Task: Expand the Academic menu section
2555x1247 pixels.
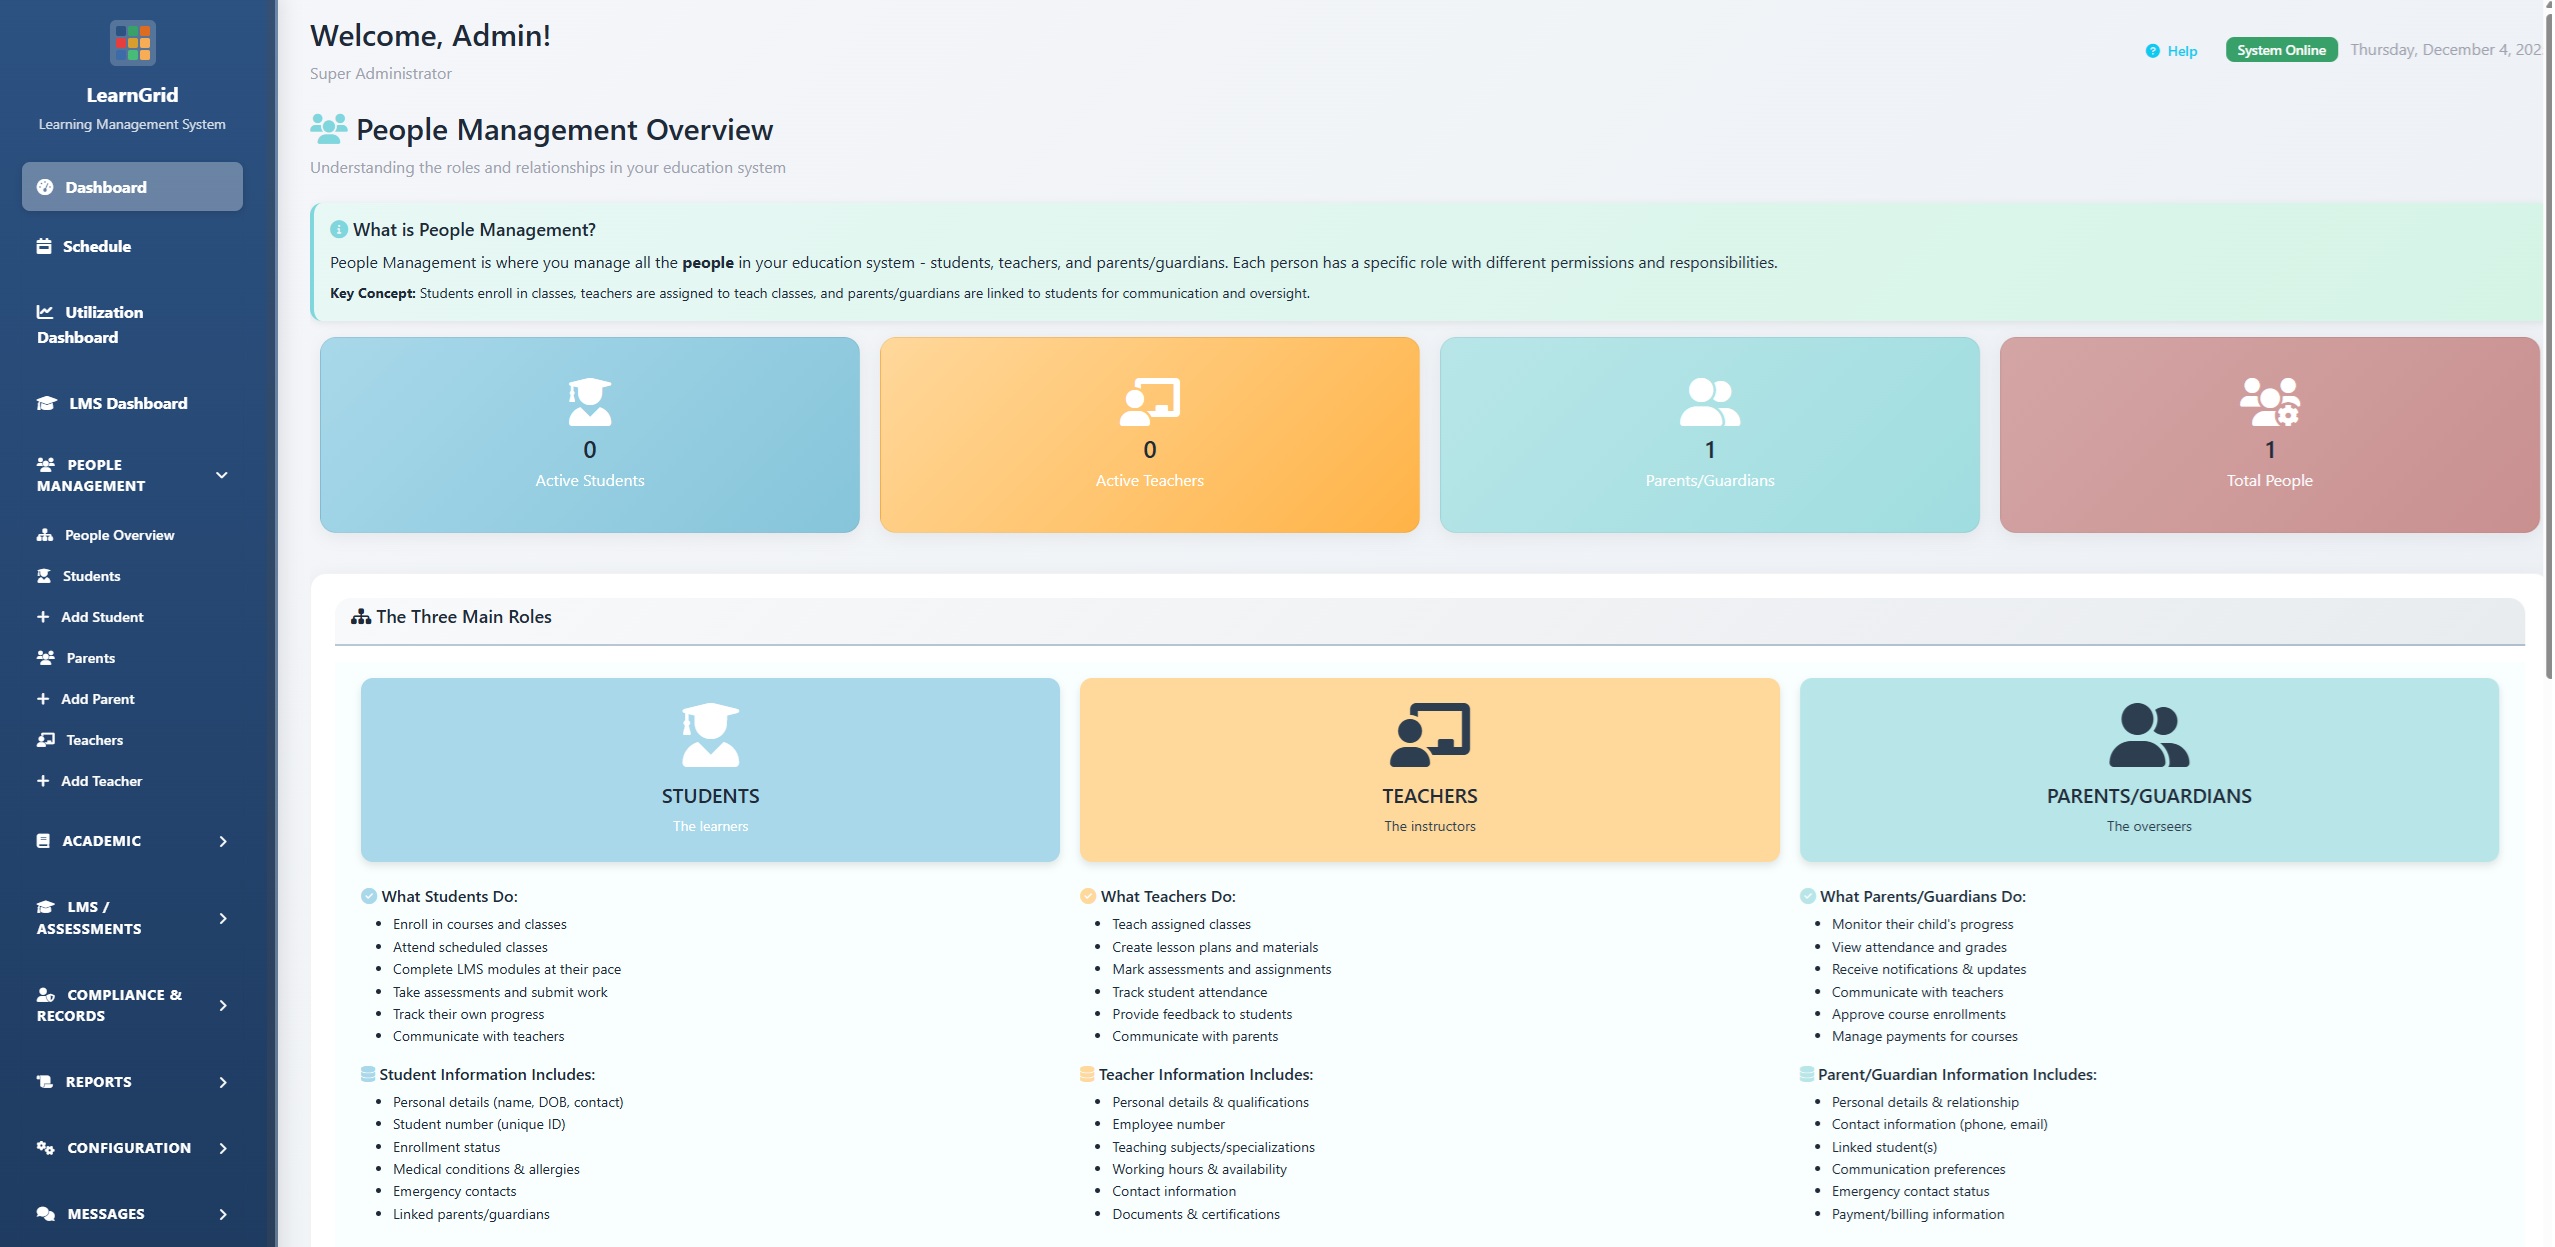Action: tap(222, 841)
